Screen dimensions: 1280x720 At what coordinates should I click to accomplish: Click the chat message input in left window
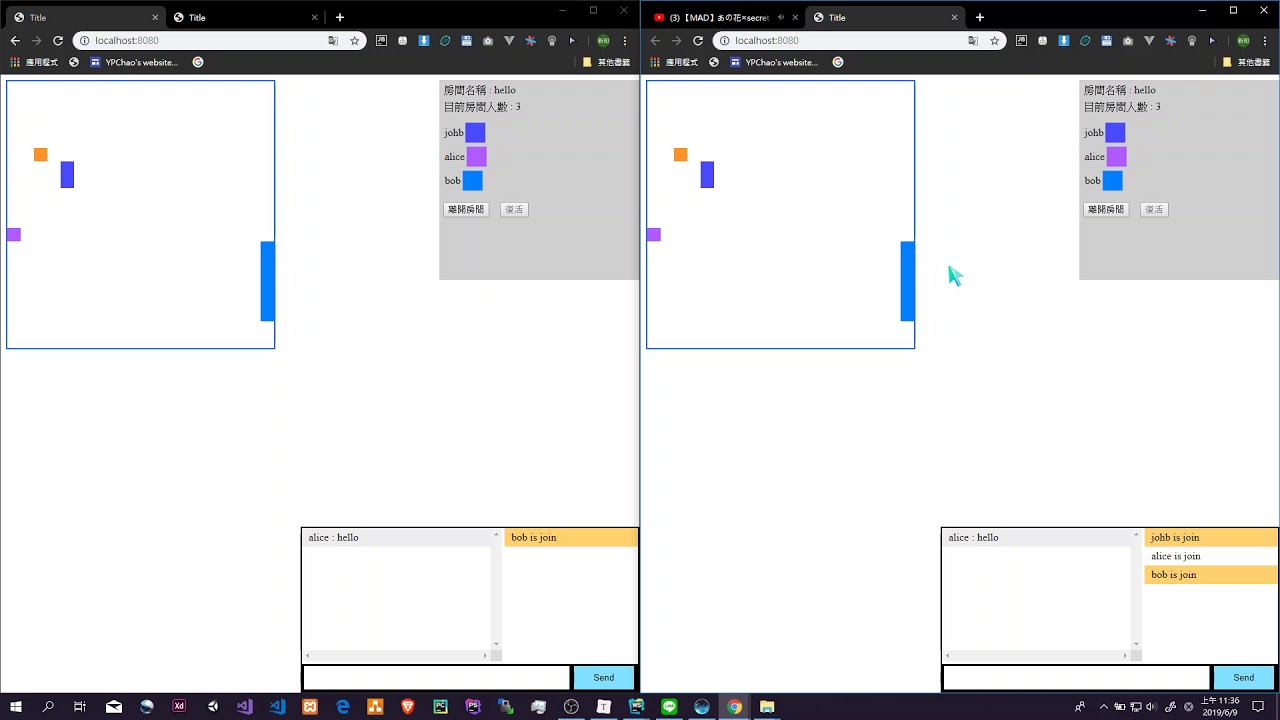(x=437, y=678)
